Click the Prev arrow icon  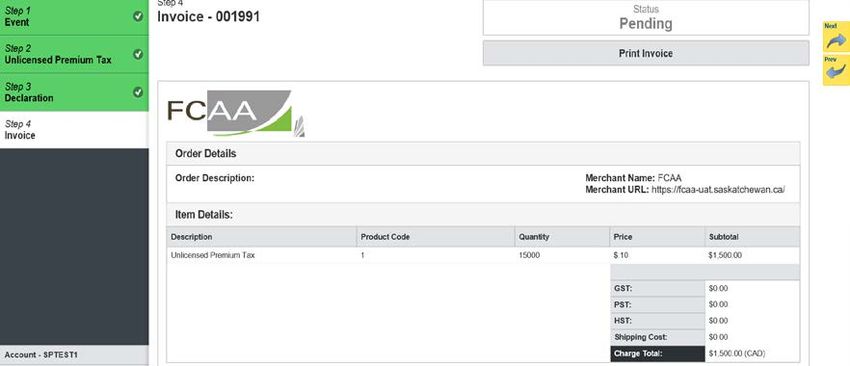[836, 69]
